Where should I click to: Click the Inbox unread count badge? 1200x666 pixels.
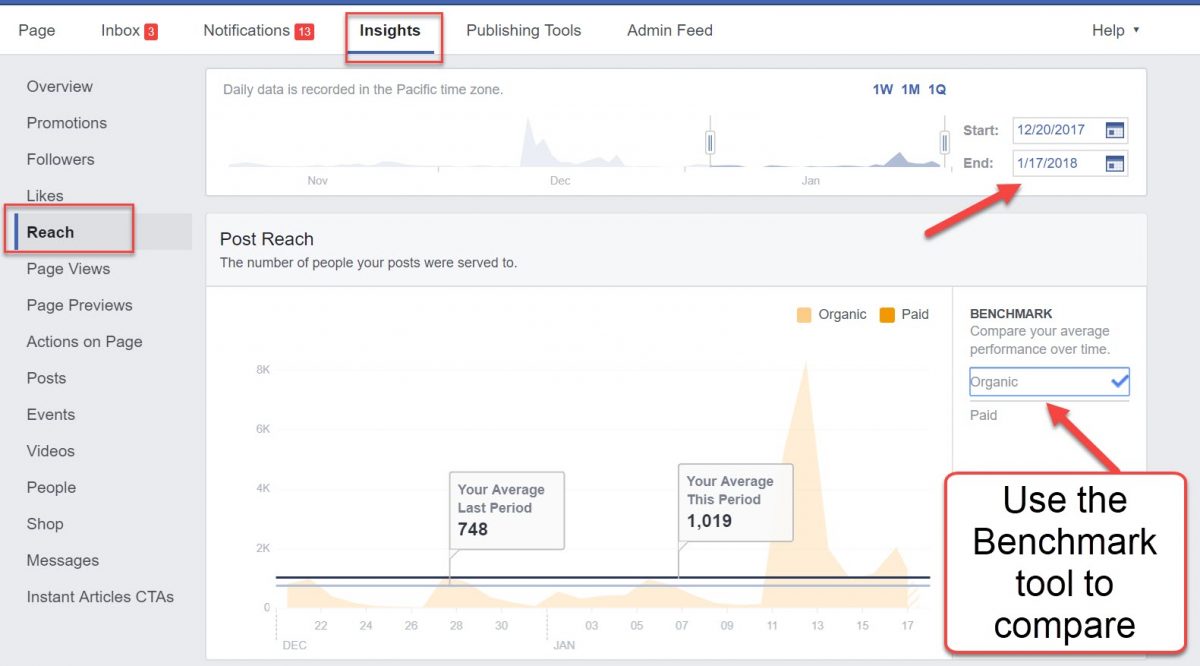coord(151,30)
